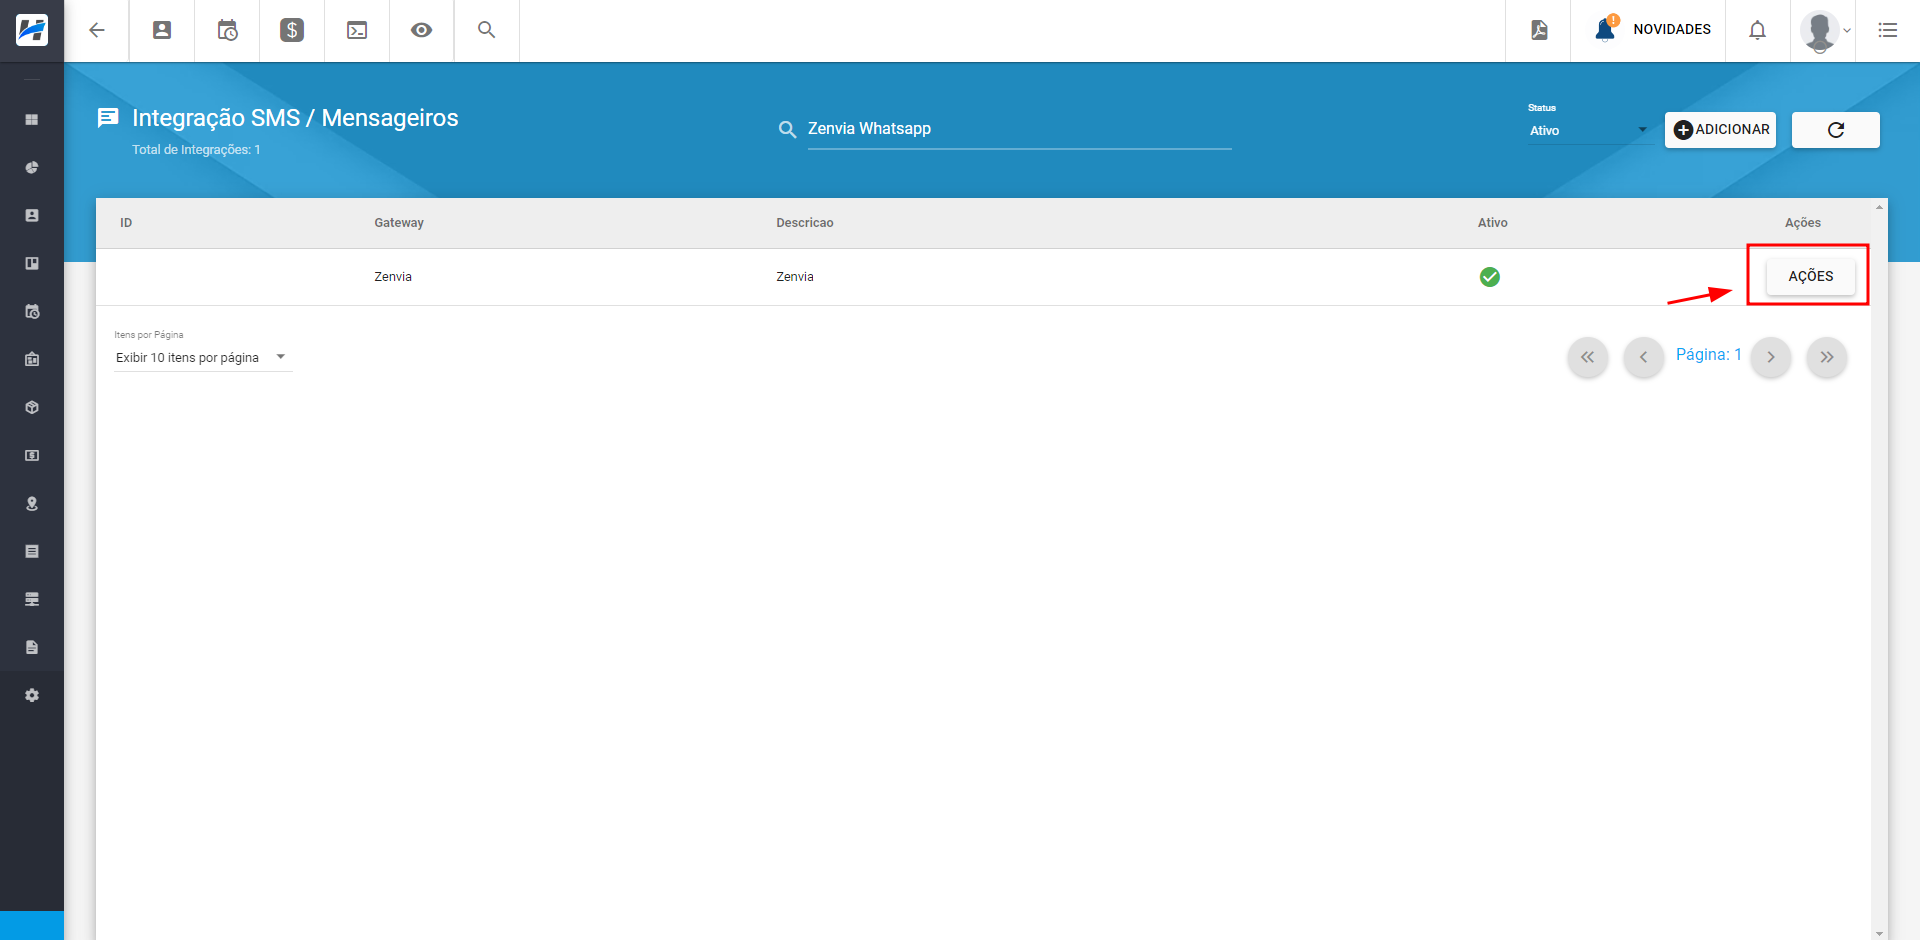Sort by Ativo column header
The width and height of the screenshot is (1920, 940).
[1493, 223]
